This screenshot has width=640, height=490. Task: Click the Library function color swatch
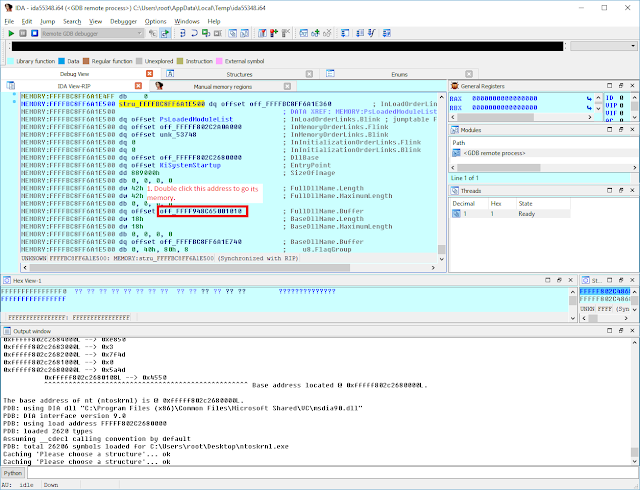[x=11, y=61]
